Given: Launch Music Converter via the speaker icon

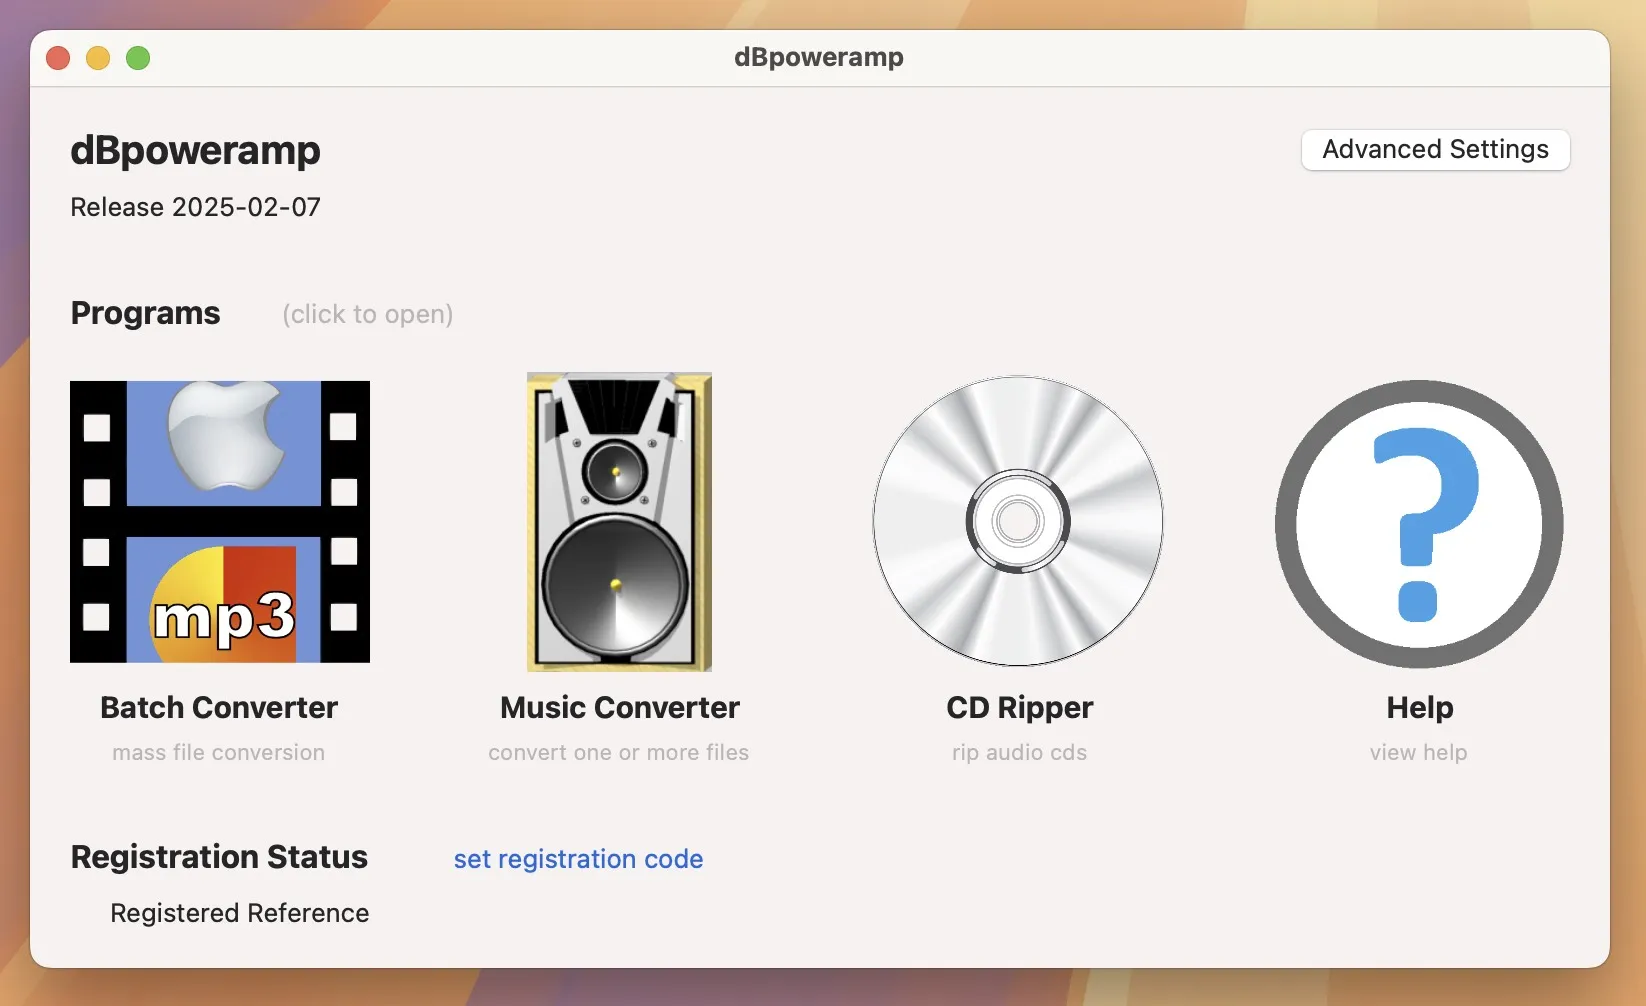Looking at the screenshot, I should click(x=619, y=521).
